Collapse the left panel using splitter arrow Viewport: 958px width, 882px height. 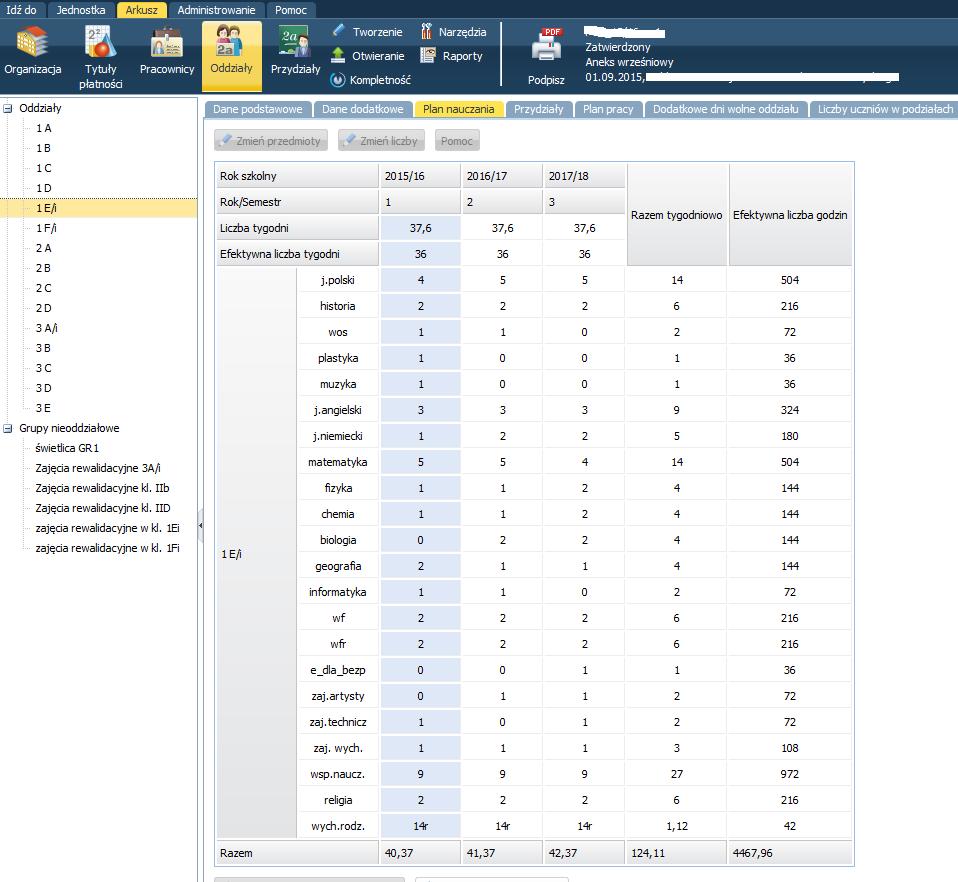[200, 525]
